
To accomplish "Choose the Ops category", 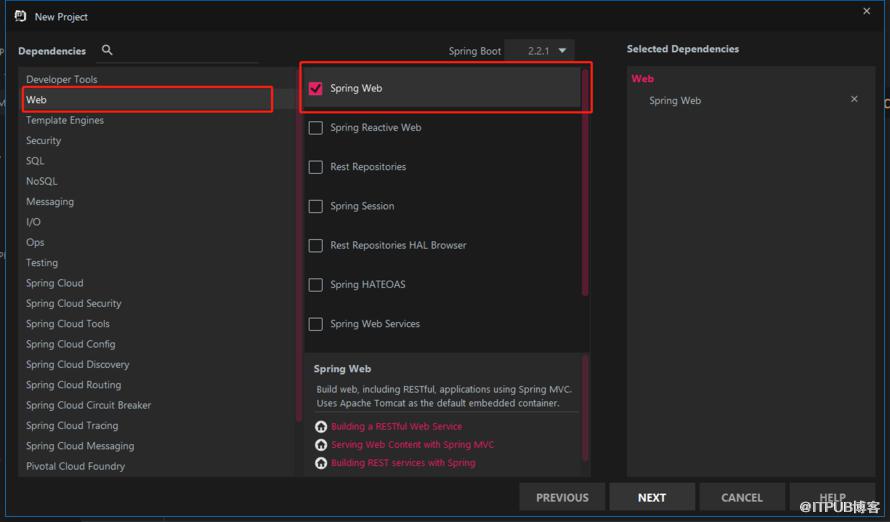I will [x=158, y=242].
